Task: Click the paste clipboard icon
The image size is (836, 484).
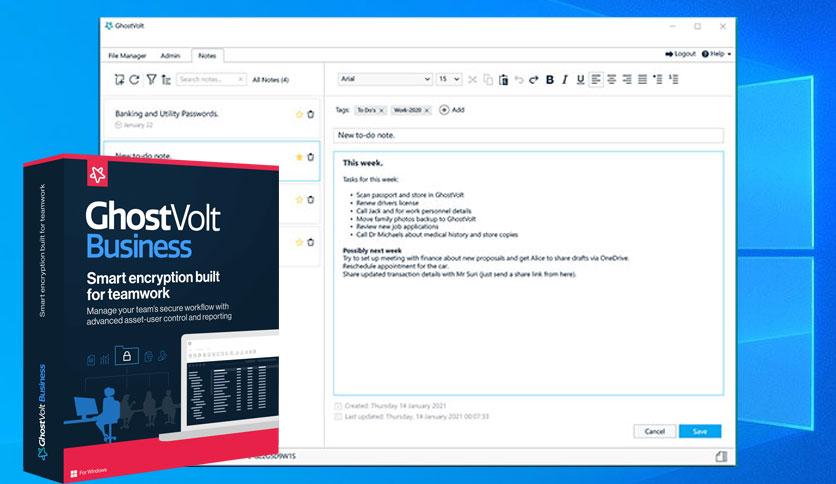Action: [503, 80]
